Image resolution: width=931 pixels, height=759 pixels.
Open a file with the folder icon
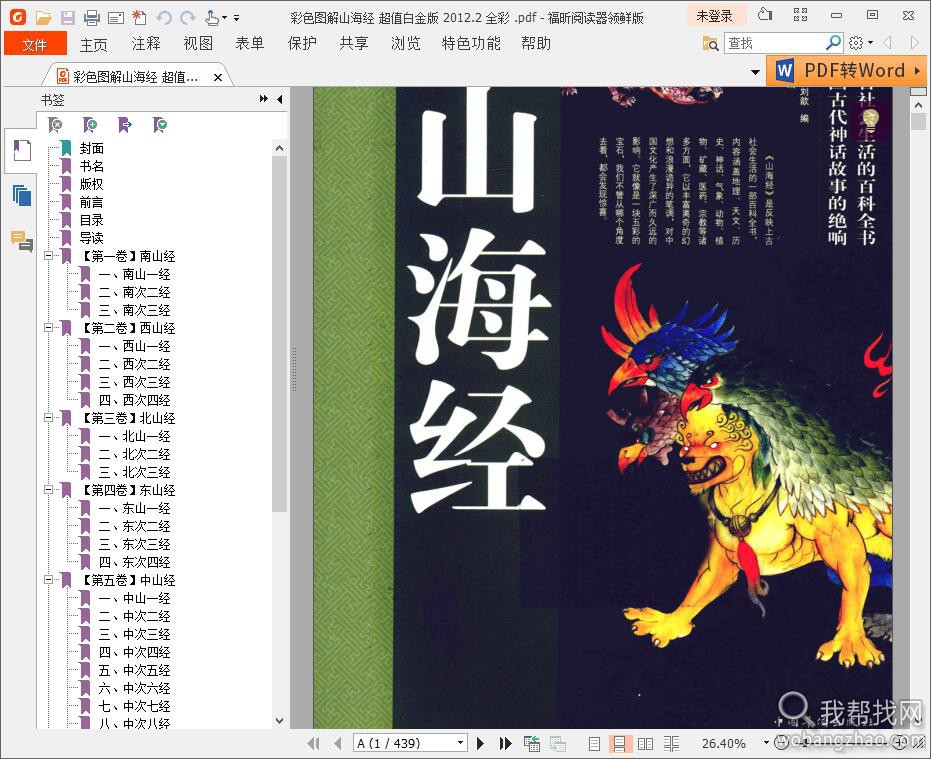43,17
